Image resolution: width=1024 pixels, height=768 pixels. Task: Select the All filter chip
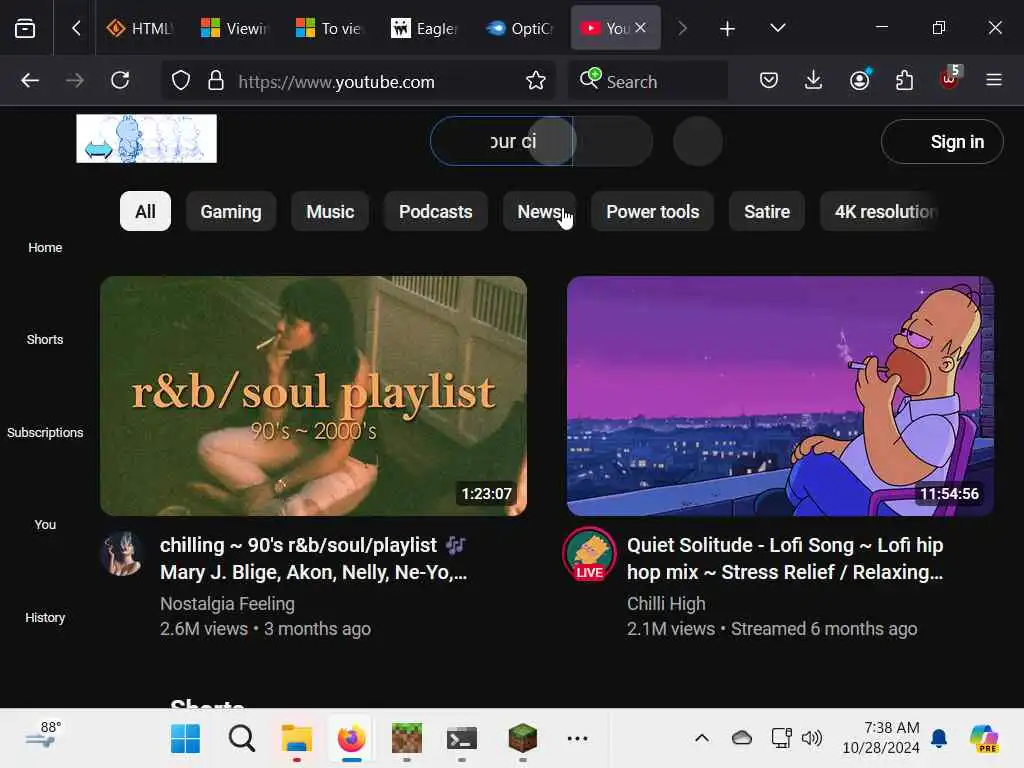(x=145, y=212)
